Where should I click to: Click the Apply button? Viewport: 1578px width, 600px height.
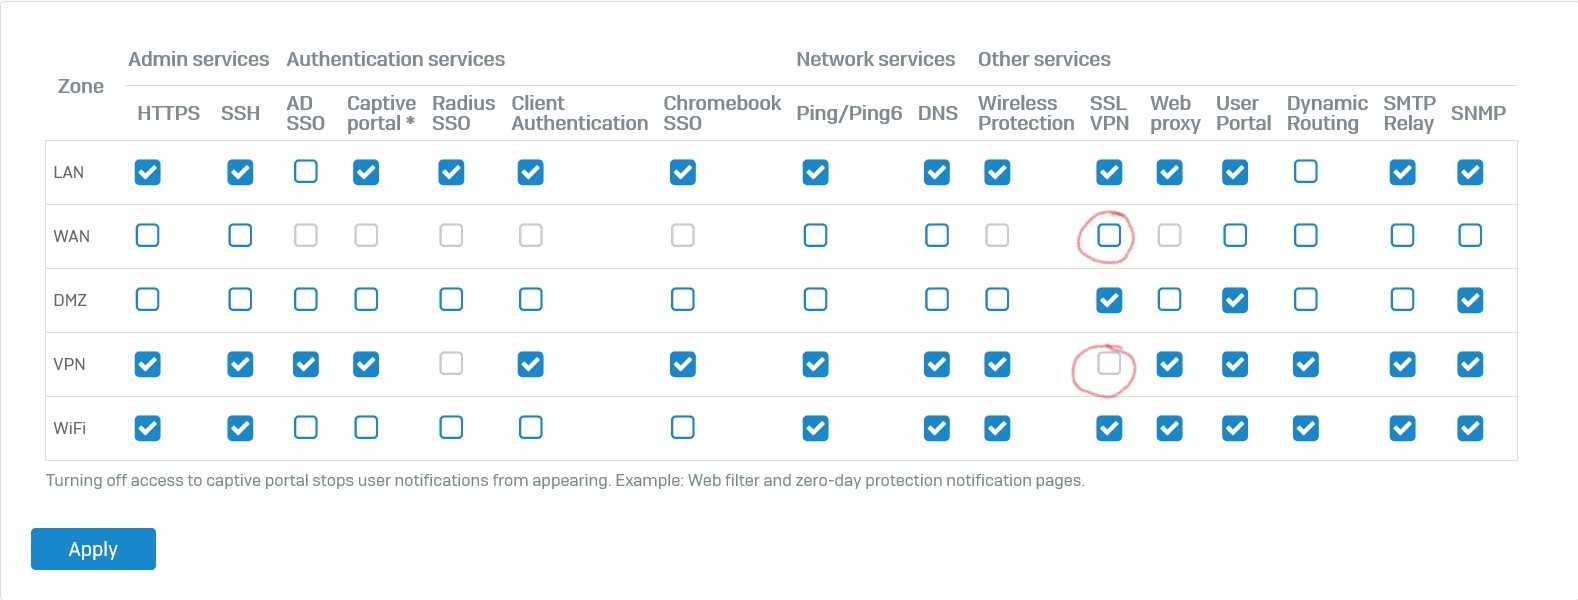93,549
